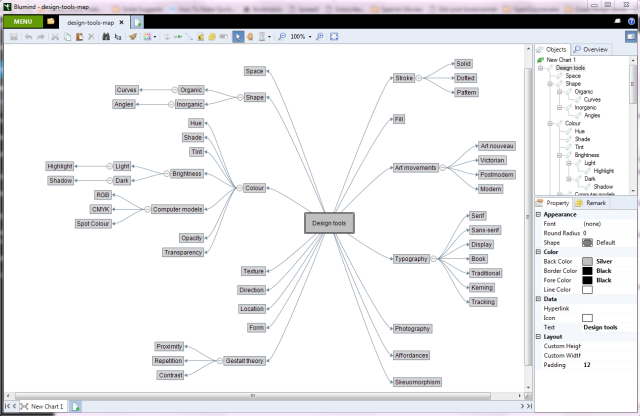Undo the last action

click(x=28, y=37)
